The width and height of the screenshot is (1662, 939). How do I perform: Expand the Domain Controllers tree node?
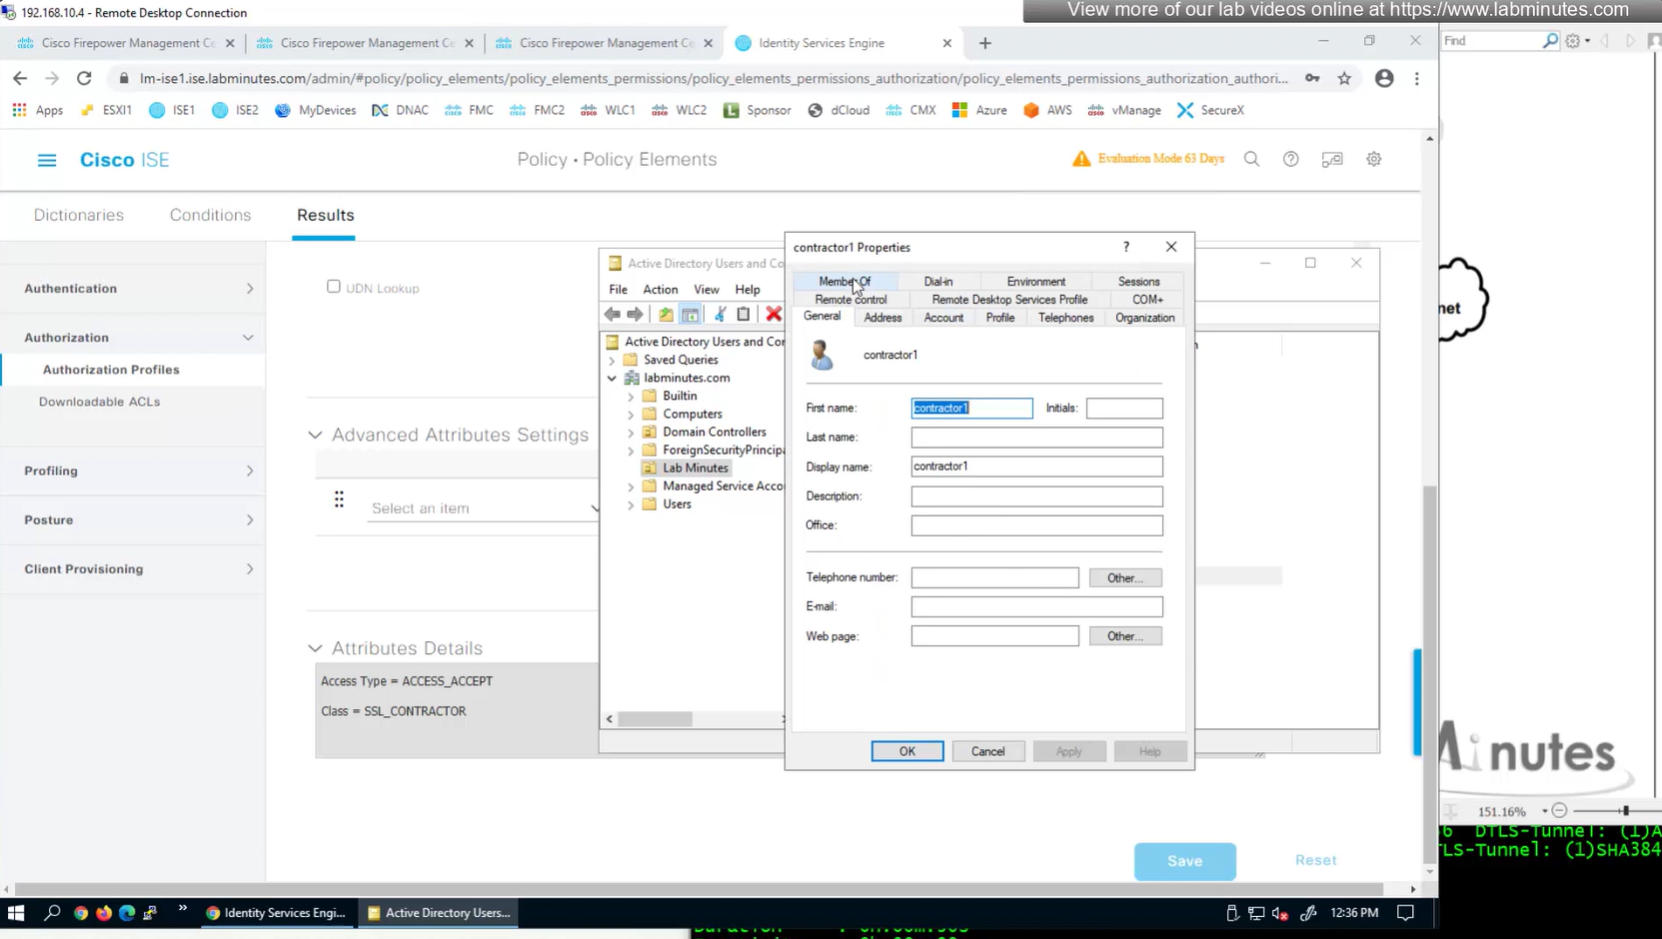(631, 432)
